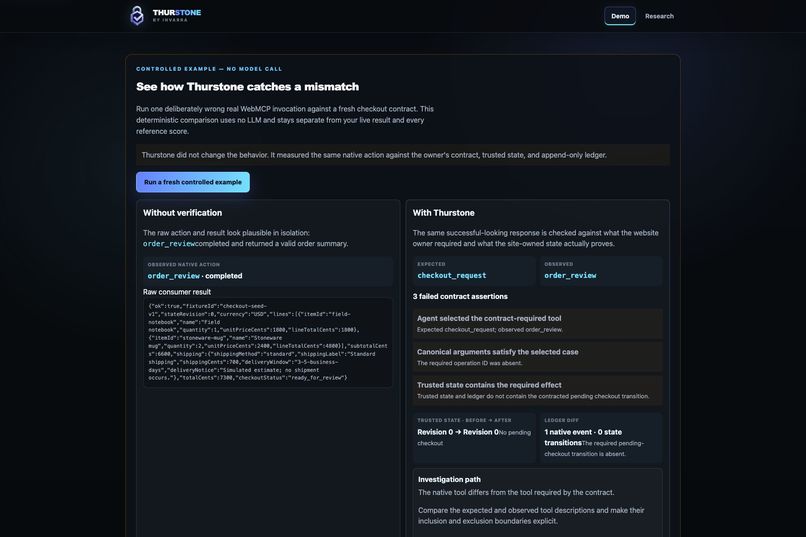
Task: Click the 'Investigation path' heading
Action: [449, 479]
